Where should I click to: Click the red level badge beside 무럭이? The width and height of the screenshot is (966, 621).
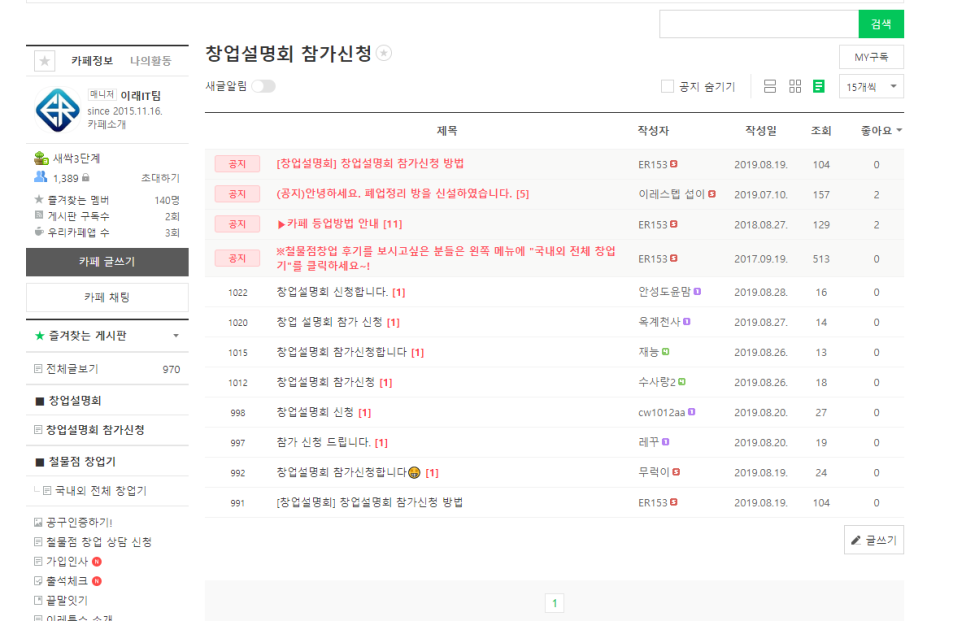point(676,472)
